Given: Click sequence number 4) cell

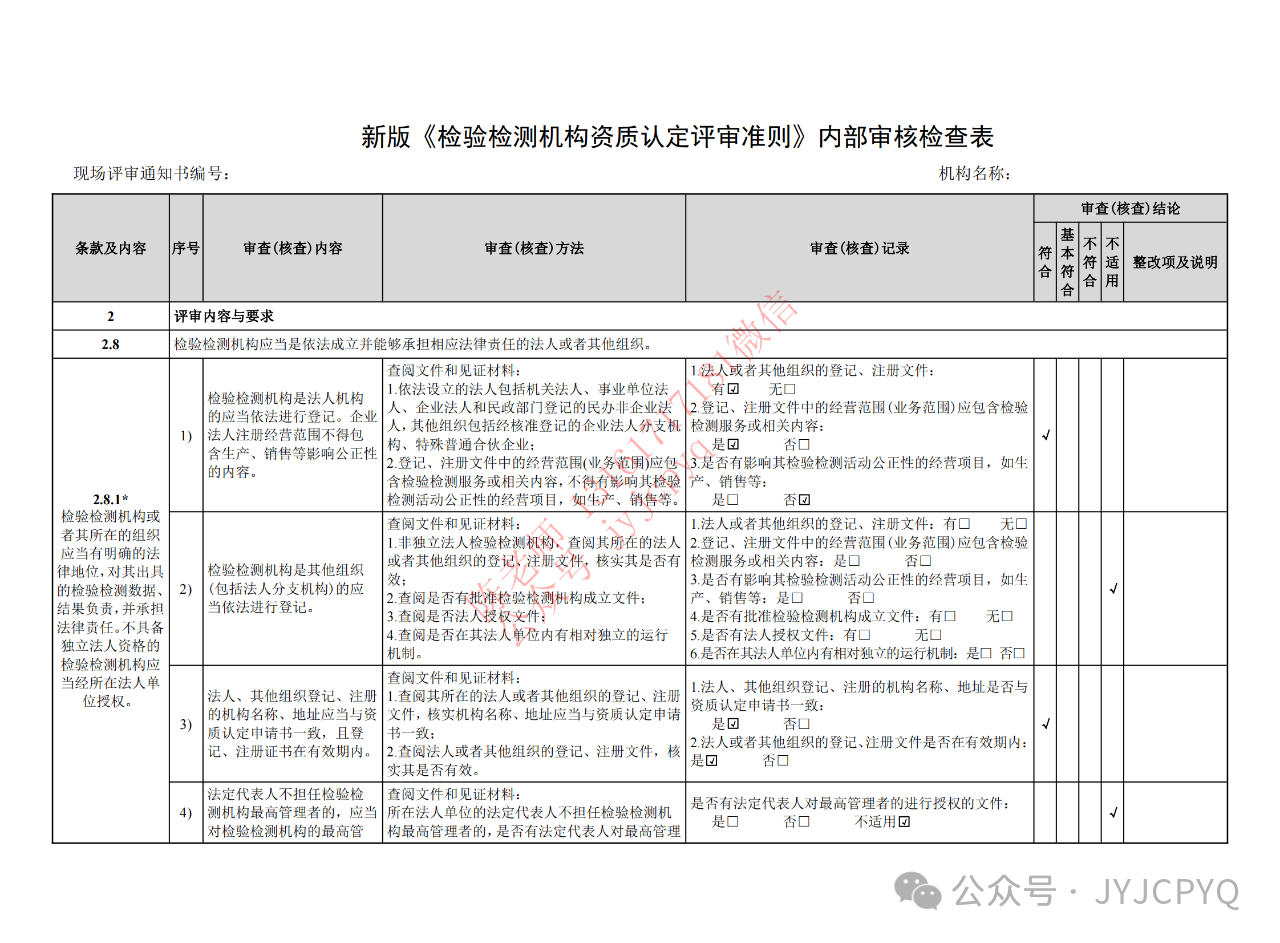Looking at the screenshot, I should coord(186,812).
